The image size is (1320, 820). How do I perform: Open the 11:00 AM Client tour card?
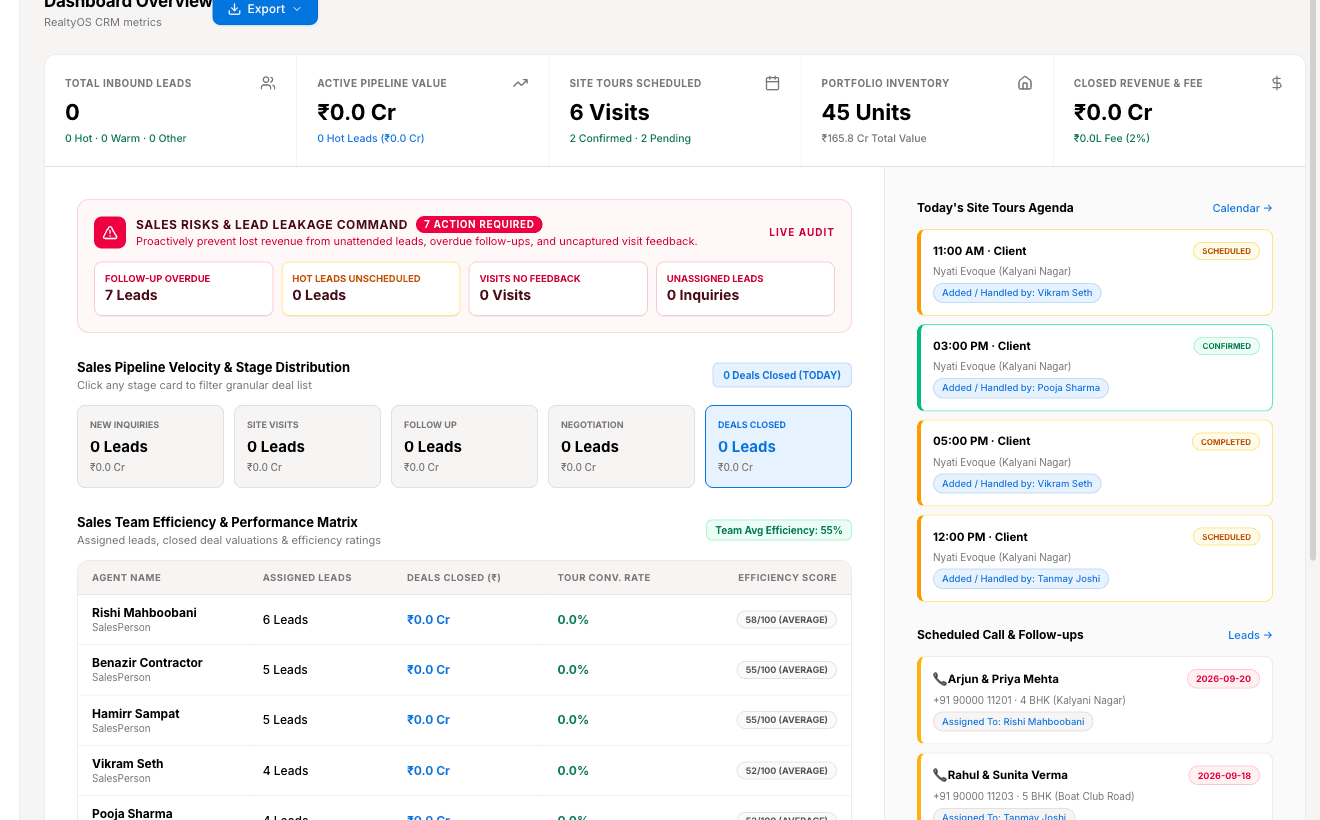coord(1095,272)
